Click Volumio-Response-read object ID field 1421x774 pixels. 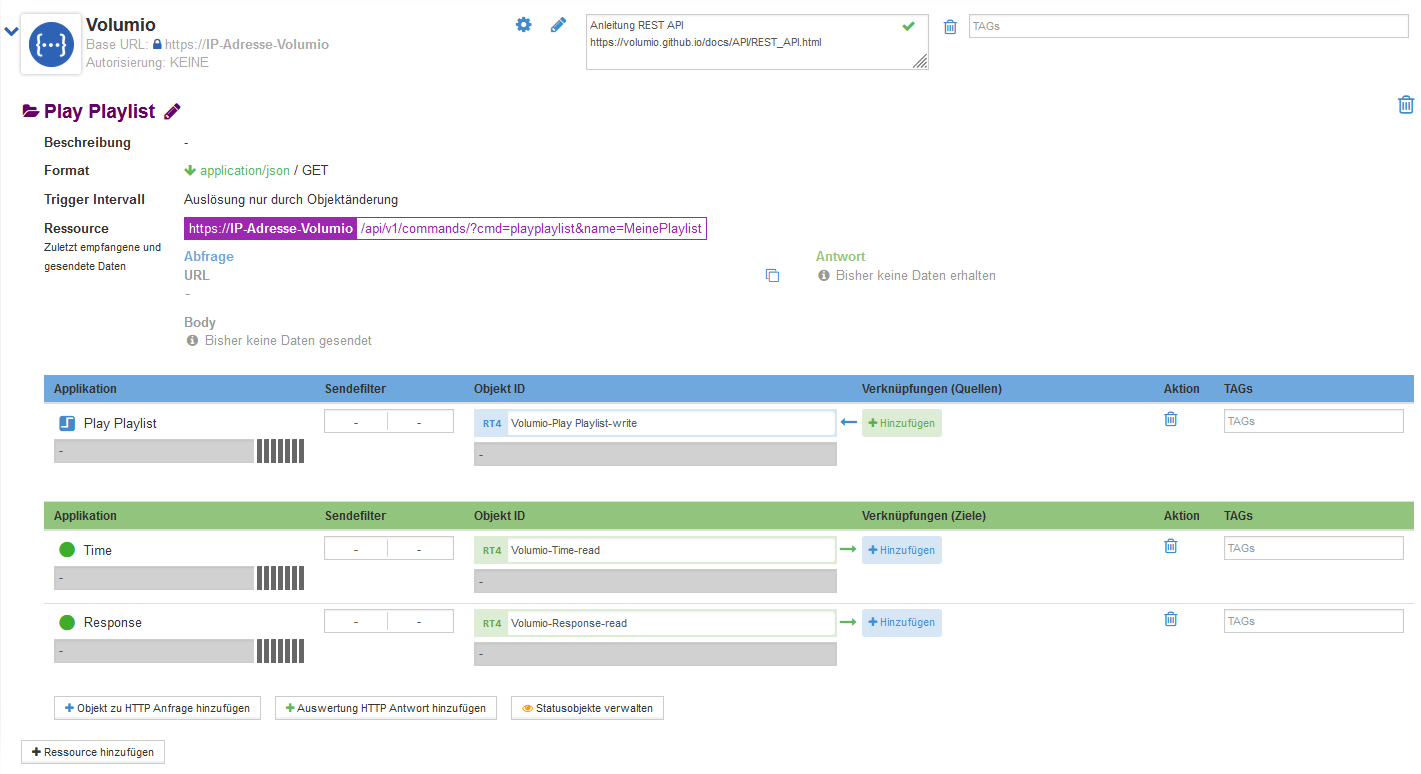point(671,623)
